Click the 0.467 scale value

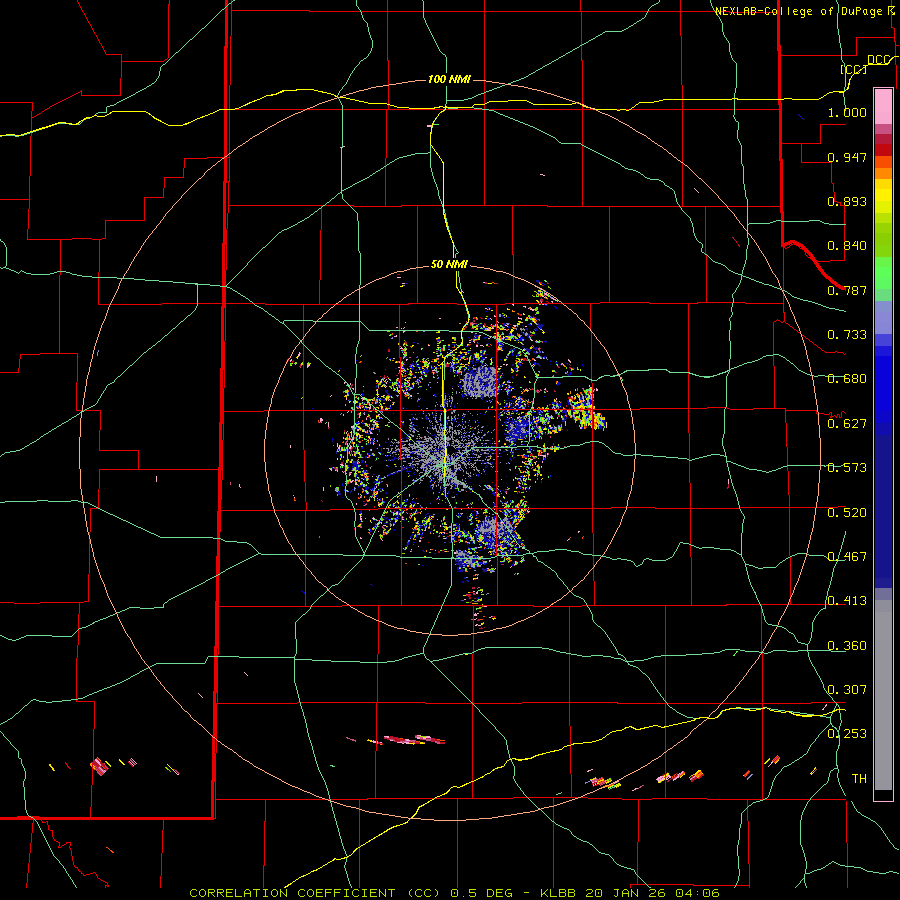[847, 557]
